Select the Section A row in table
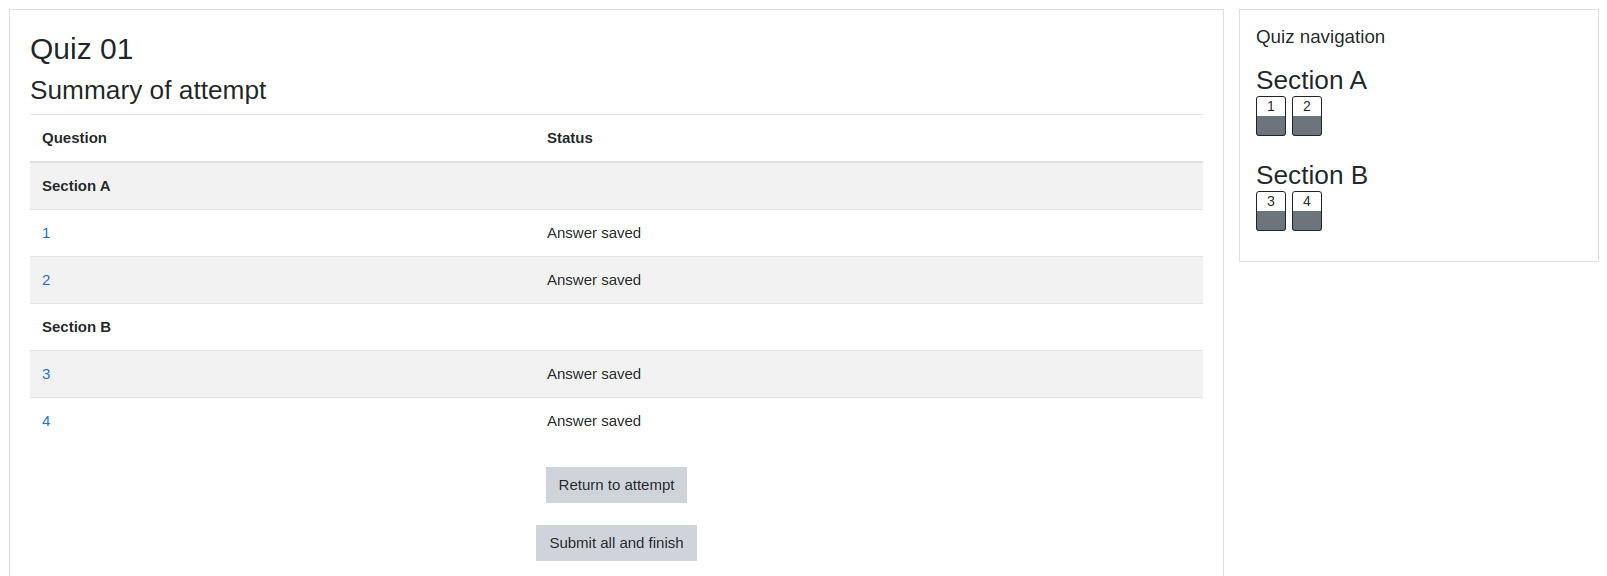 (616, 186)
